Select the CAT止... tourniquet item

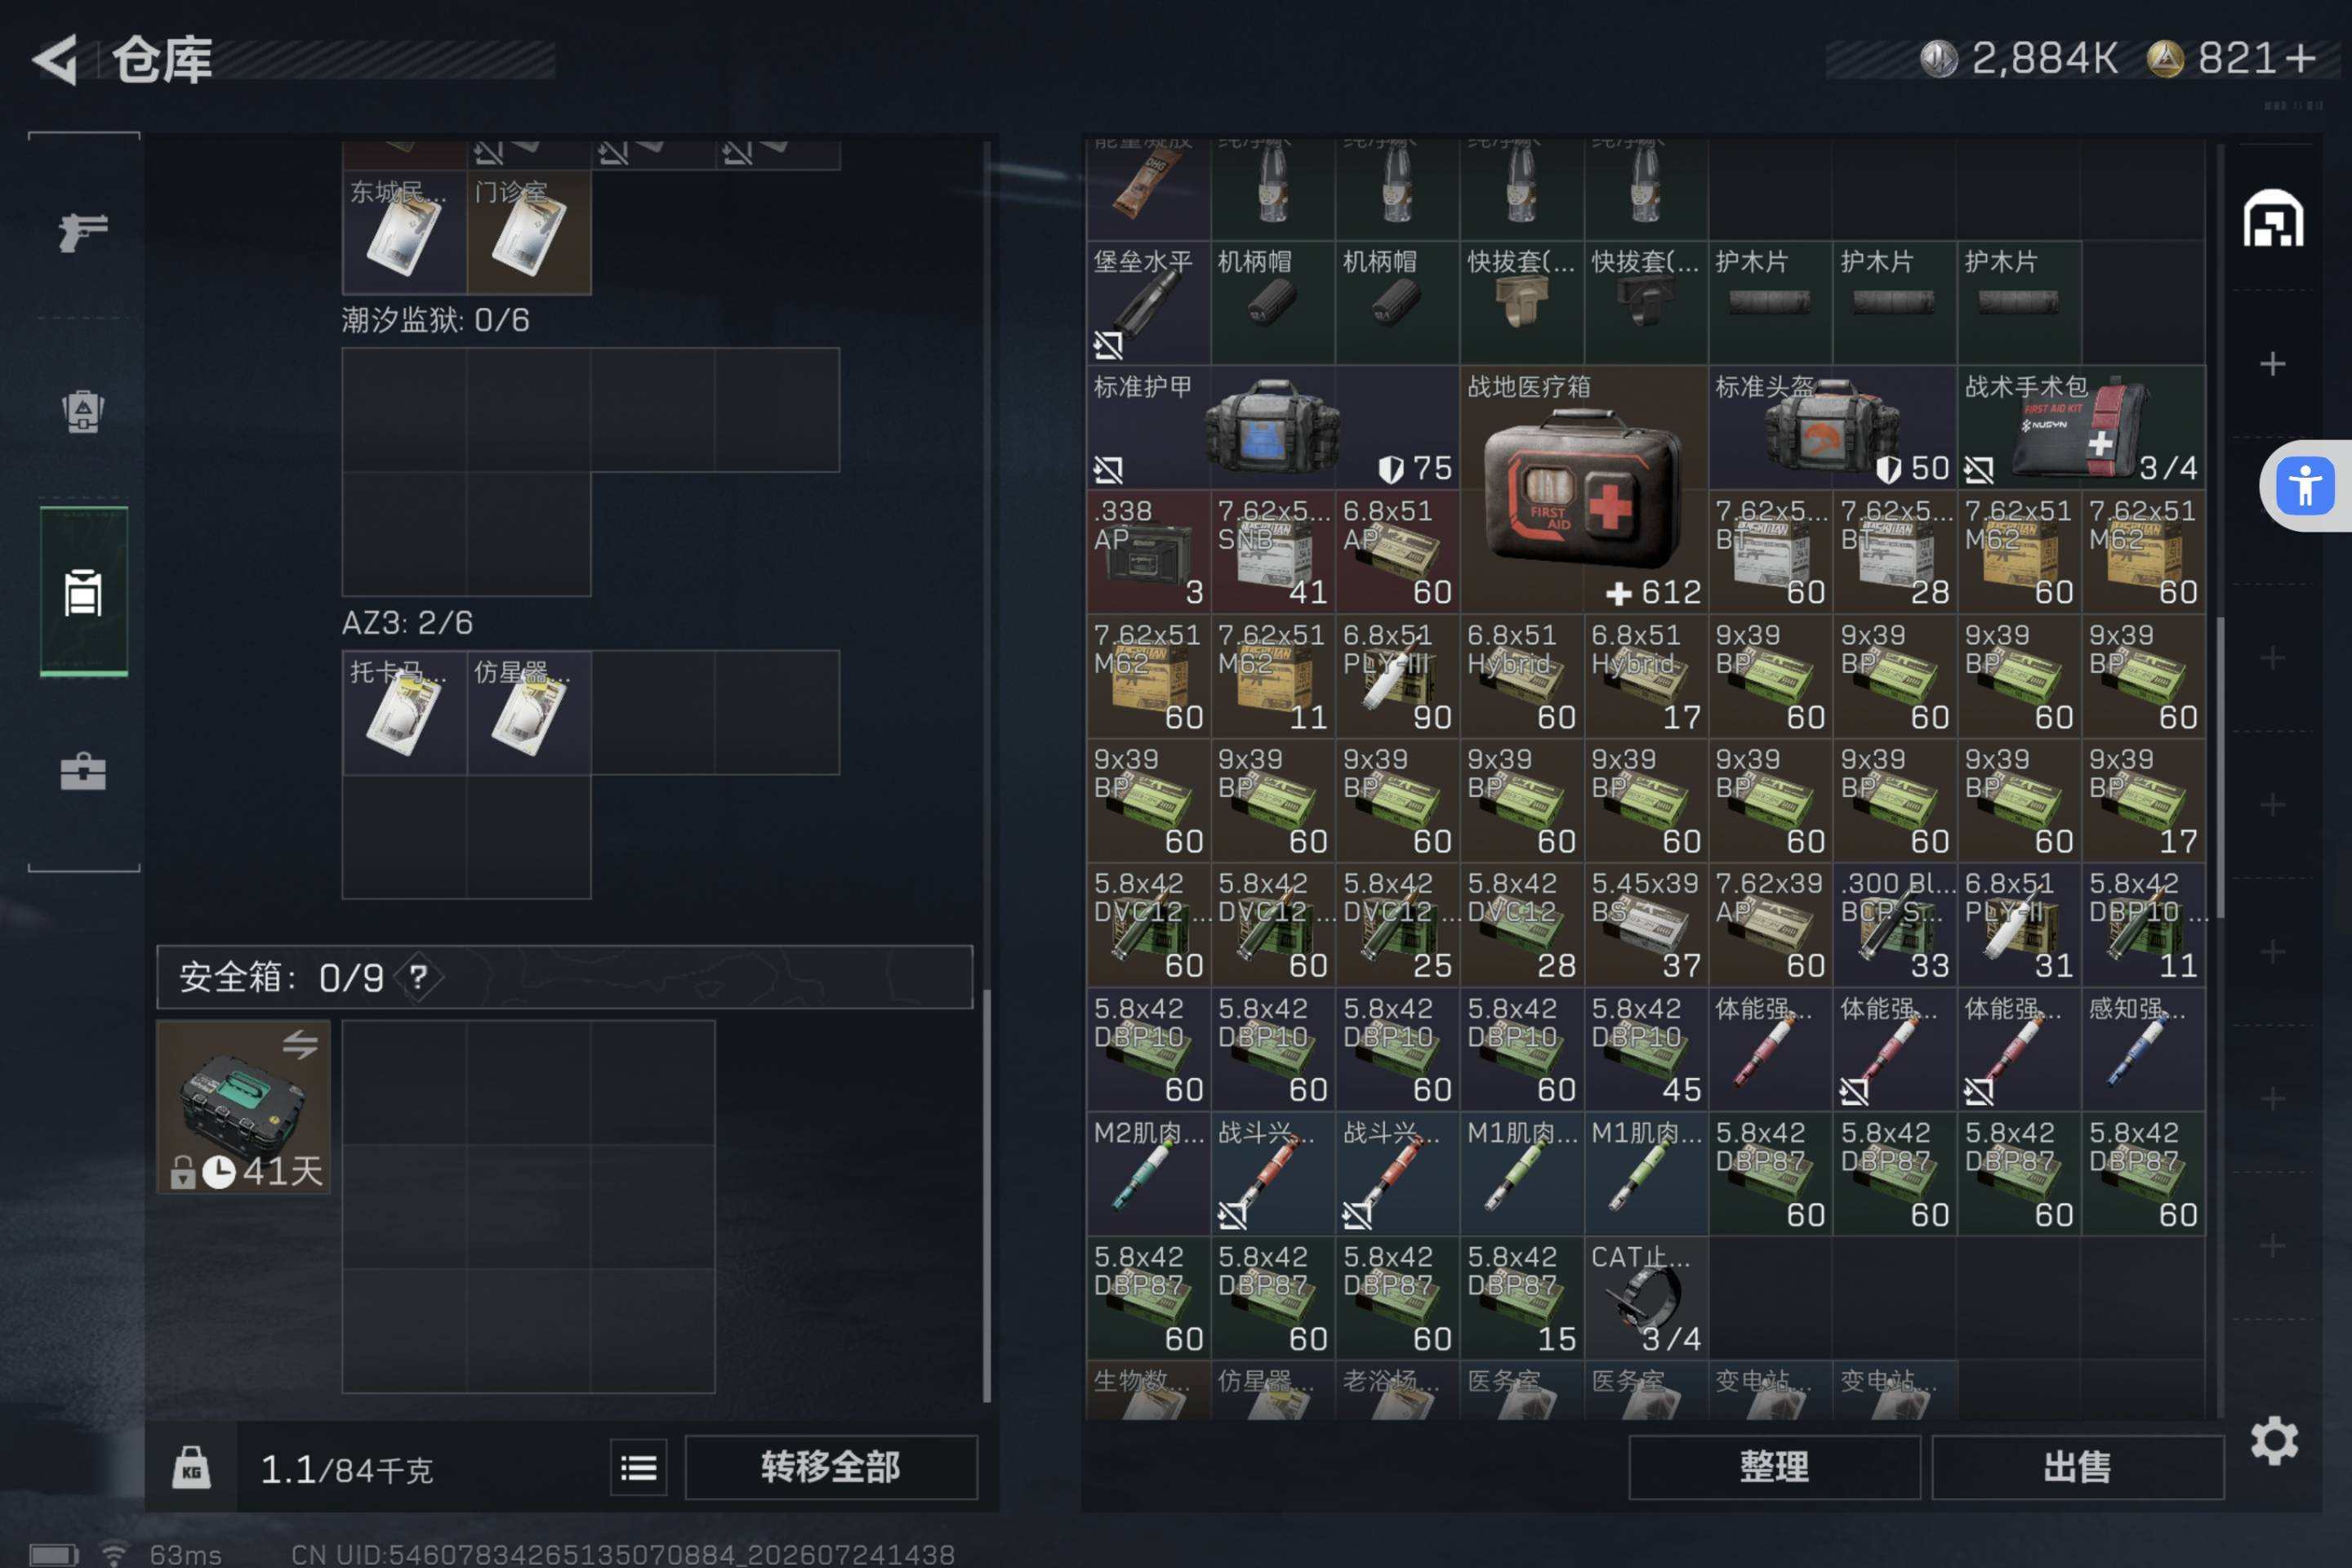pos(1646,1297)
